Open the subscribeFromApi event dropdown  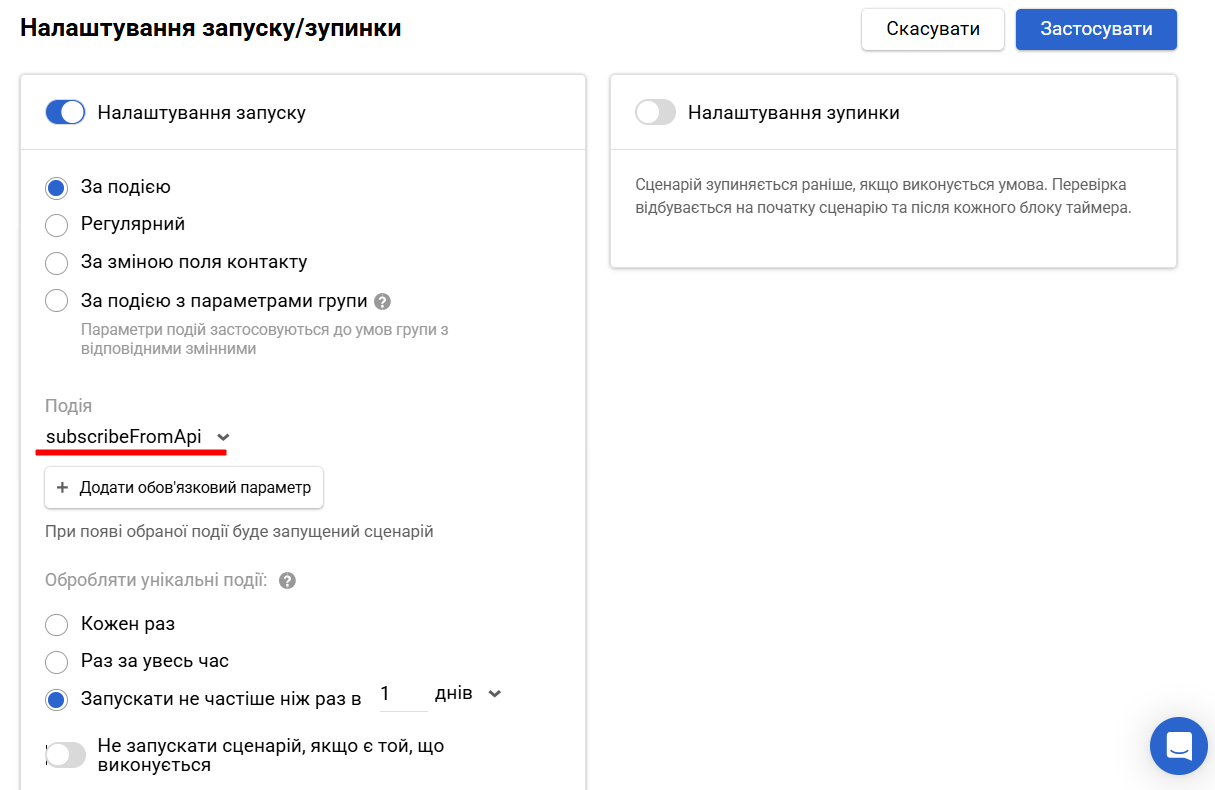click(x=130, y=437)
